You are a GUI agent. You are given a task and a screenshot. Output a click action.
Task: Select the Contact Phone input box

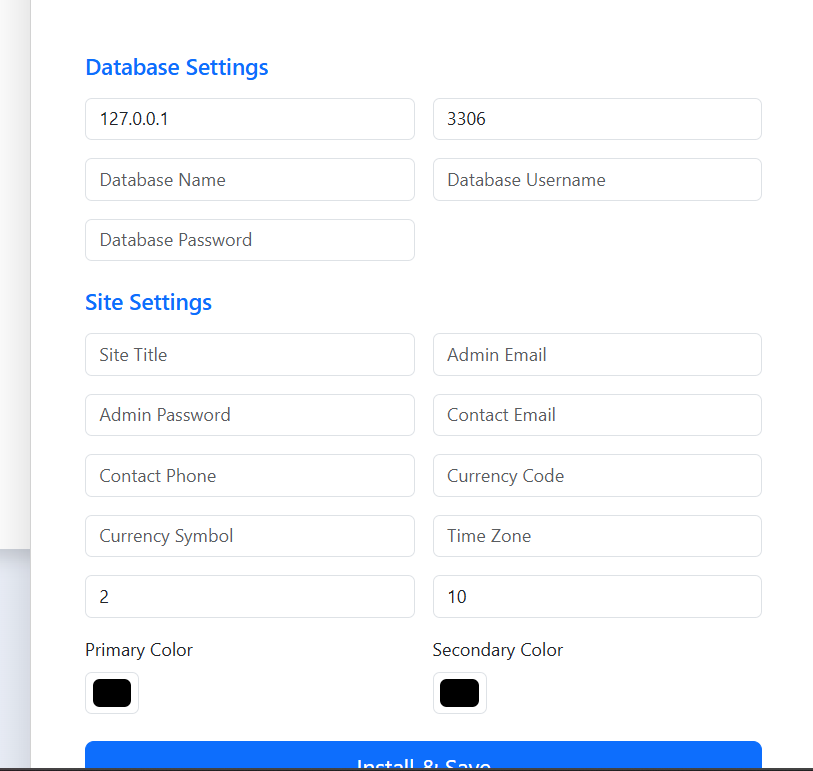[249, 475]
